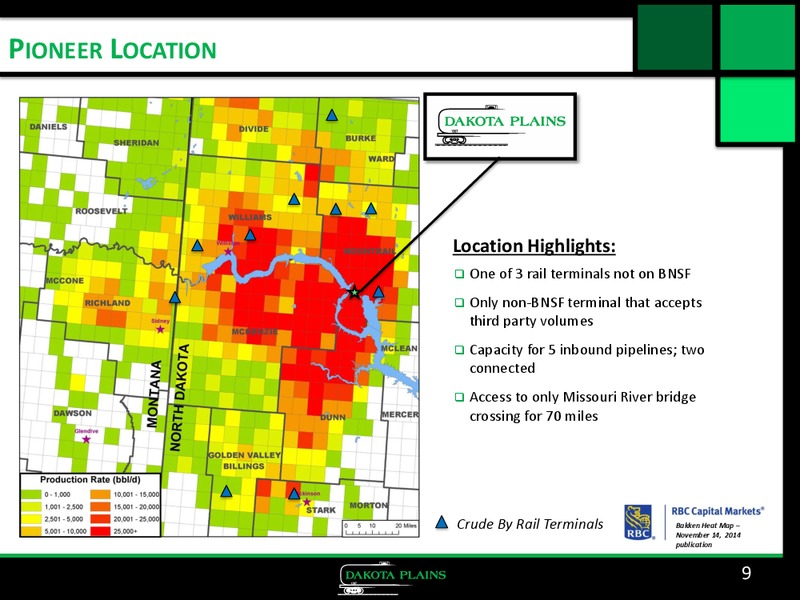
Task: Click the Dakota Plains logo in the footer
Action: click(392, 579)
